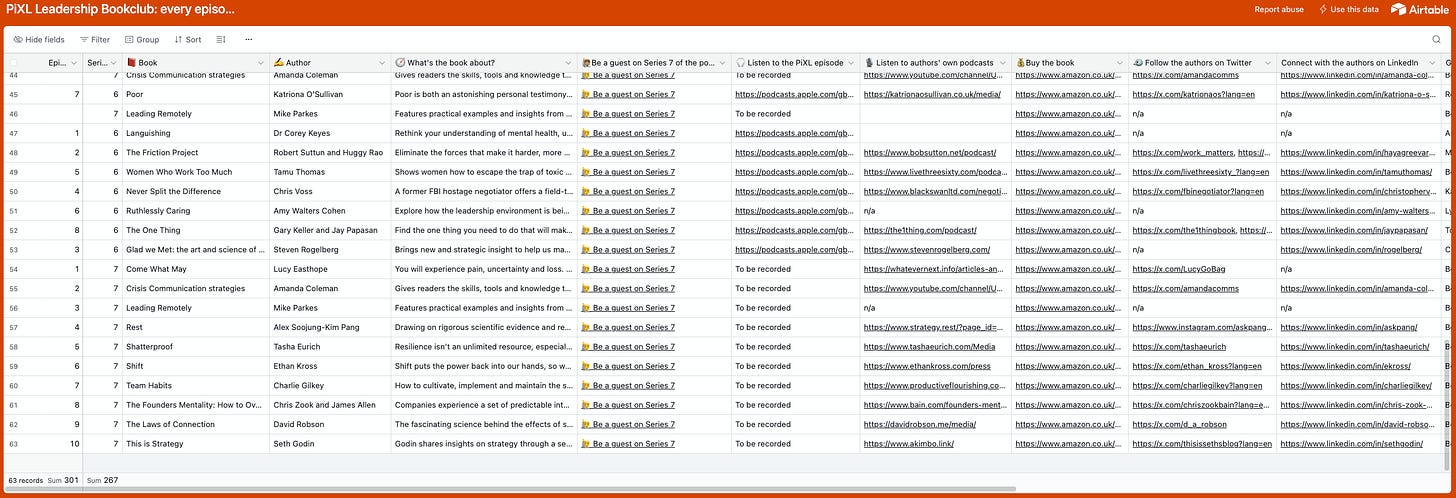This screenshot has width=1456, height=498.
Task: Select author cell "Lucy Easthope"
Action: point(330,269)
